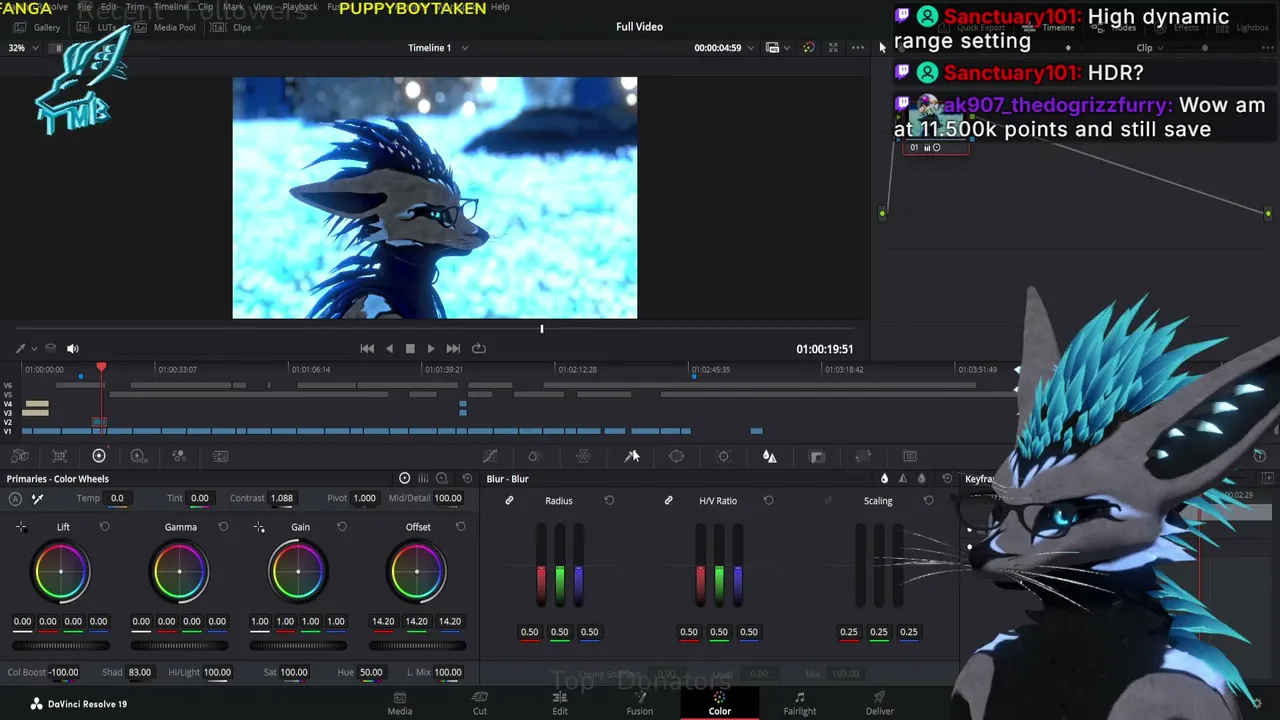This screenshot has width=1280, height=720.
Task: Open the Color Match palette
Action: click(x=59, y=456)
